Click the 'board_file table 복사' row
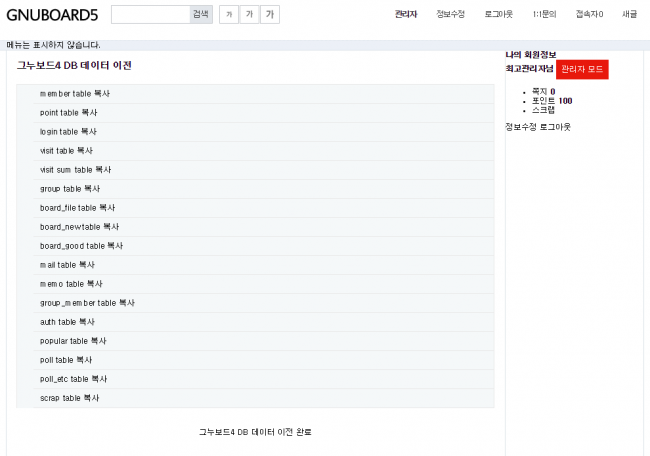 point(264,209)
